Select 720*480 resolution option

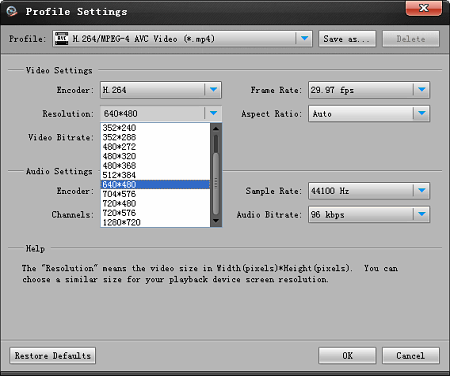tap(155, 203)
